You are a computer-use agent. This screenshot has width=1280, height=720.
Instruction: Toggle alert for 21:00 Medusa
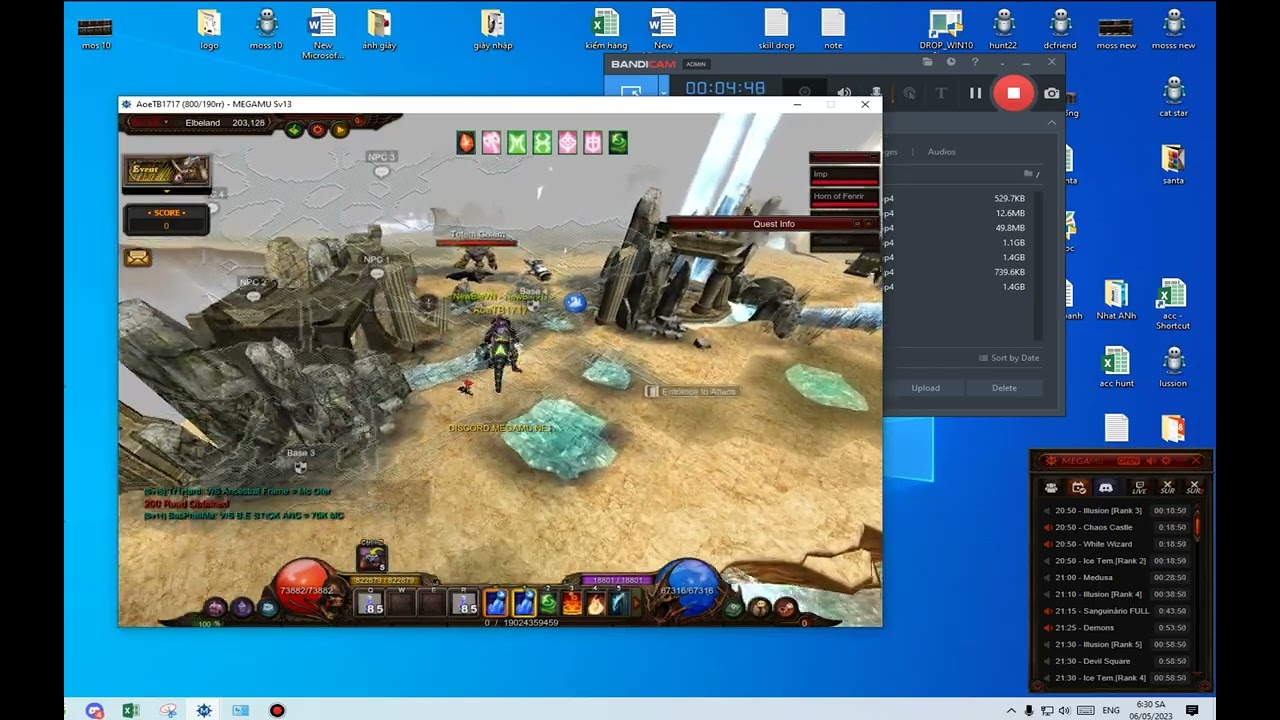pyautogui.click(x=1047, y=577)
